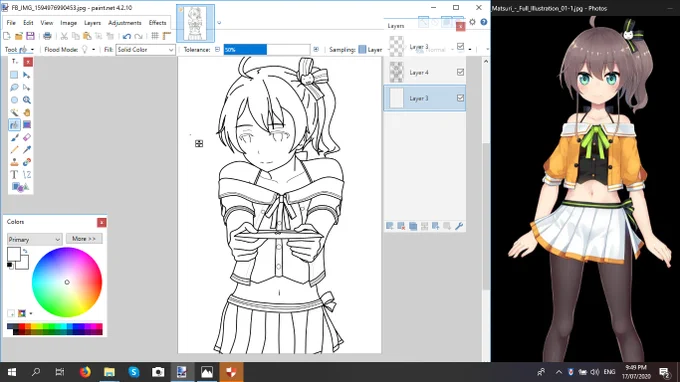This screenshot has width=680, height=382.
Task: Open the Fill Solid Color combo box
Action: click(x=145, y=49)
